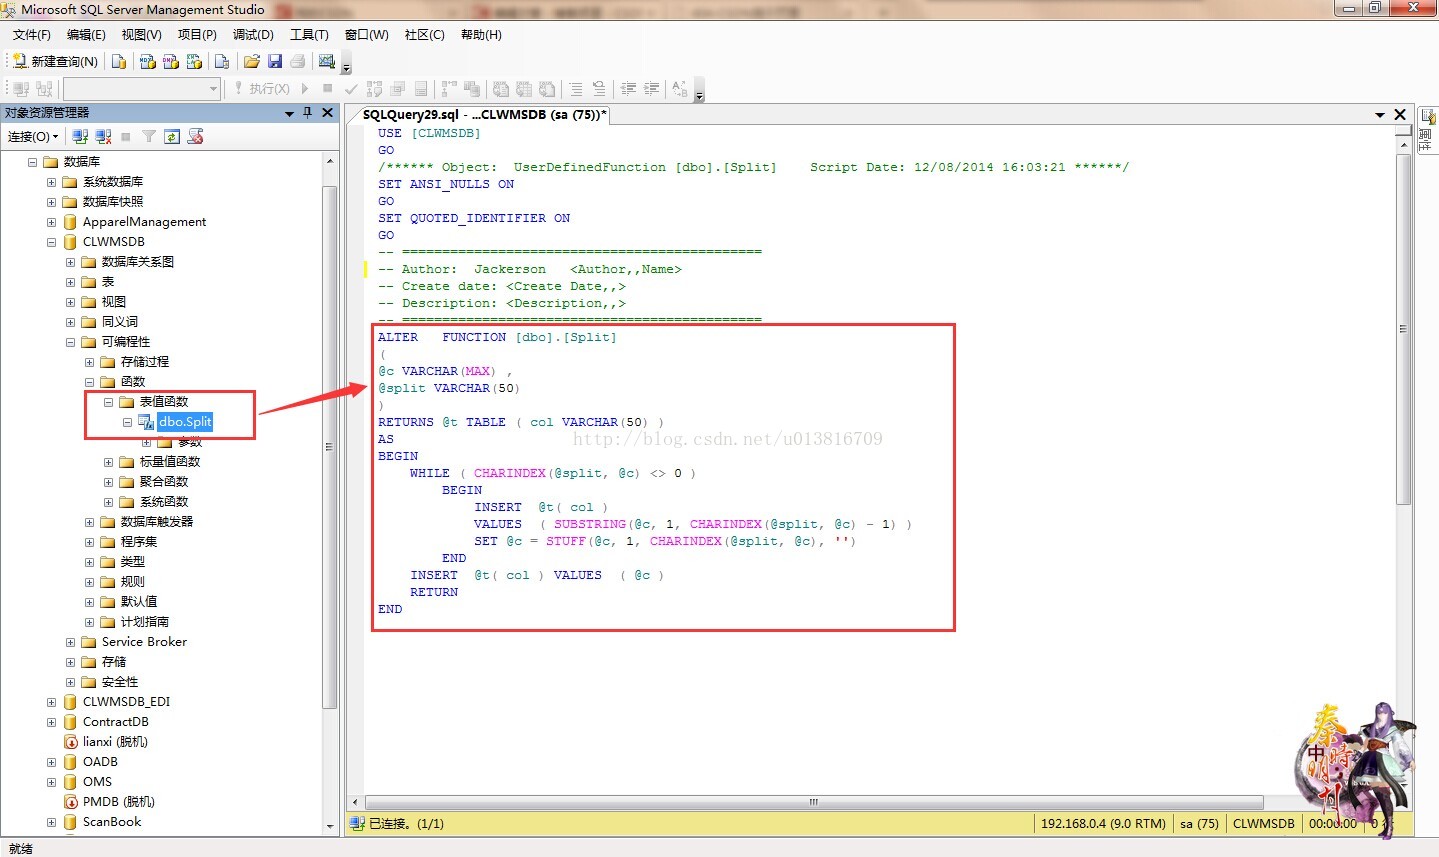Click the Decrease Indent icon
The height and width of the screenshot is (857, 1439).
coord(628,89)
